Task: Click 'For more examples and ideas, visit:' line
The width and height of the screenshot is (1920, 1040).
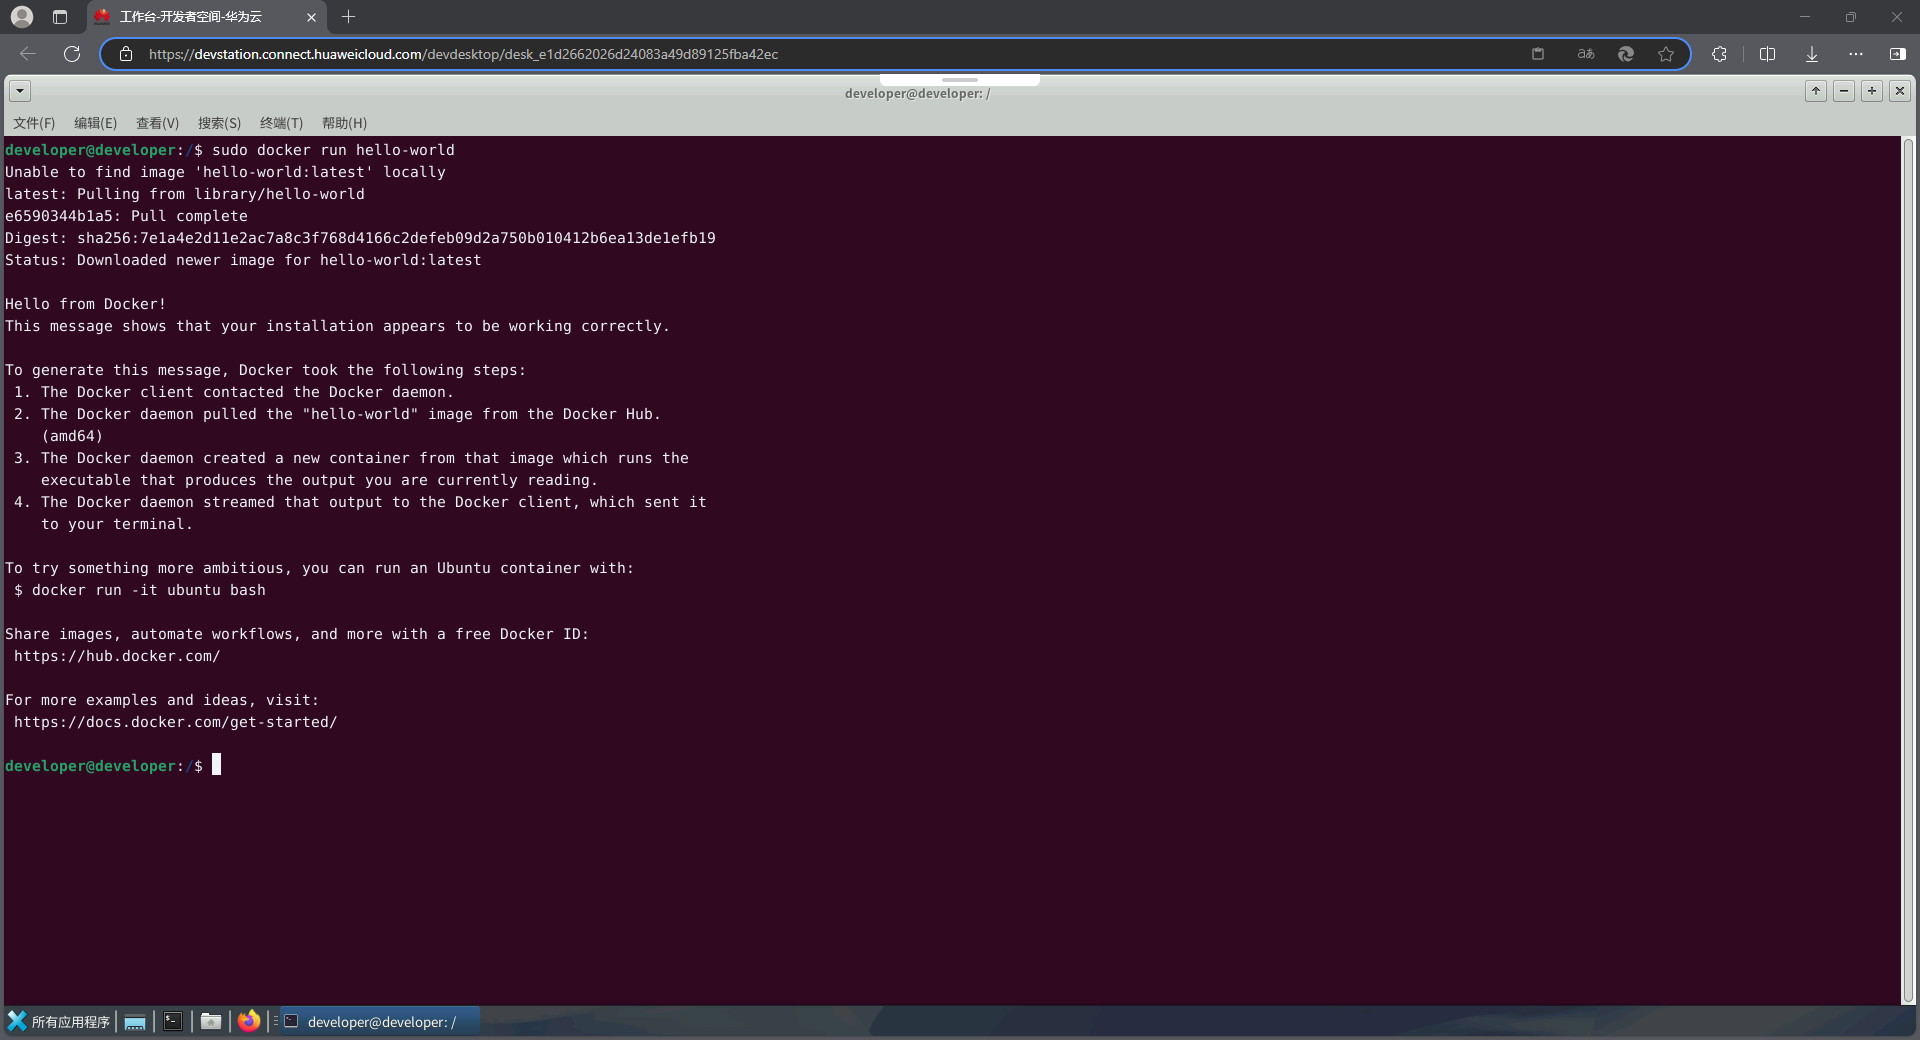Action: [162, 700]
